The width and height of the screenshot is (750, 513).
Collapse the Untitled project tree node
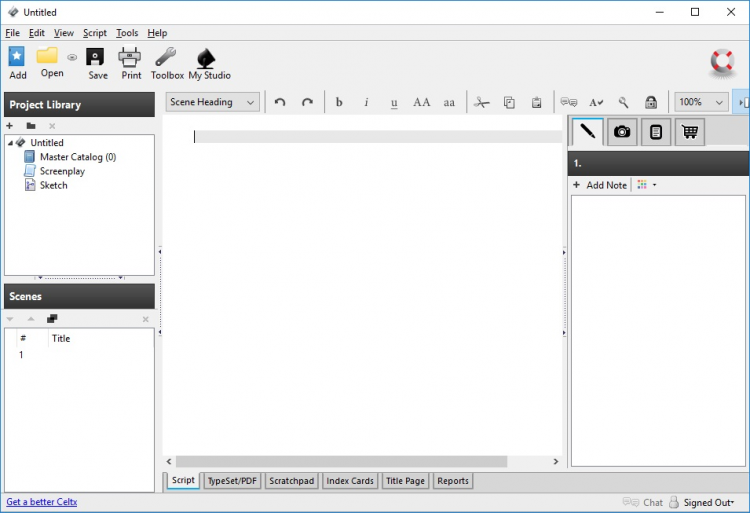pos(10,143)
